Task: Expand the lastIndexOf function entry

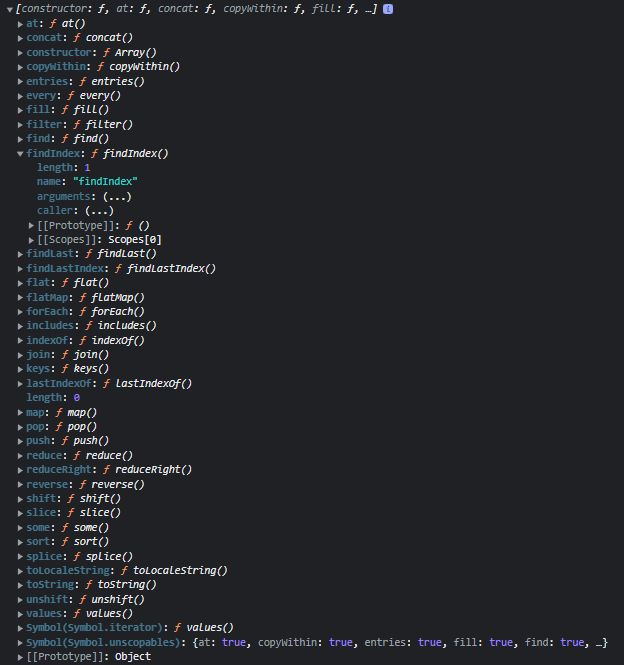Action: [20, 384]
